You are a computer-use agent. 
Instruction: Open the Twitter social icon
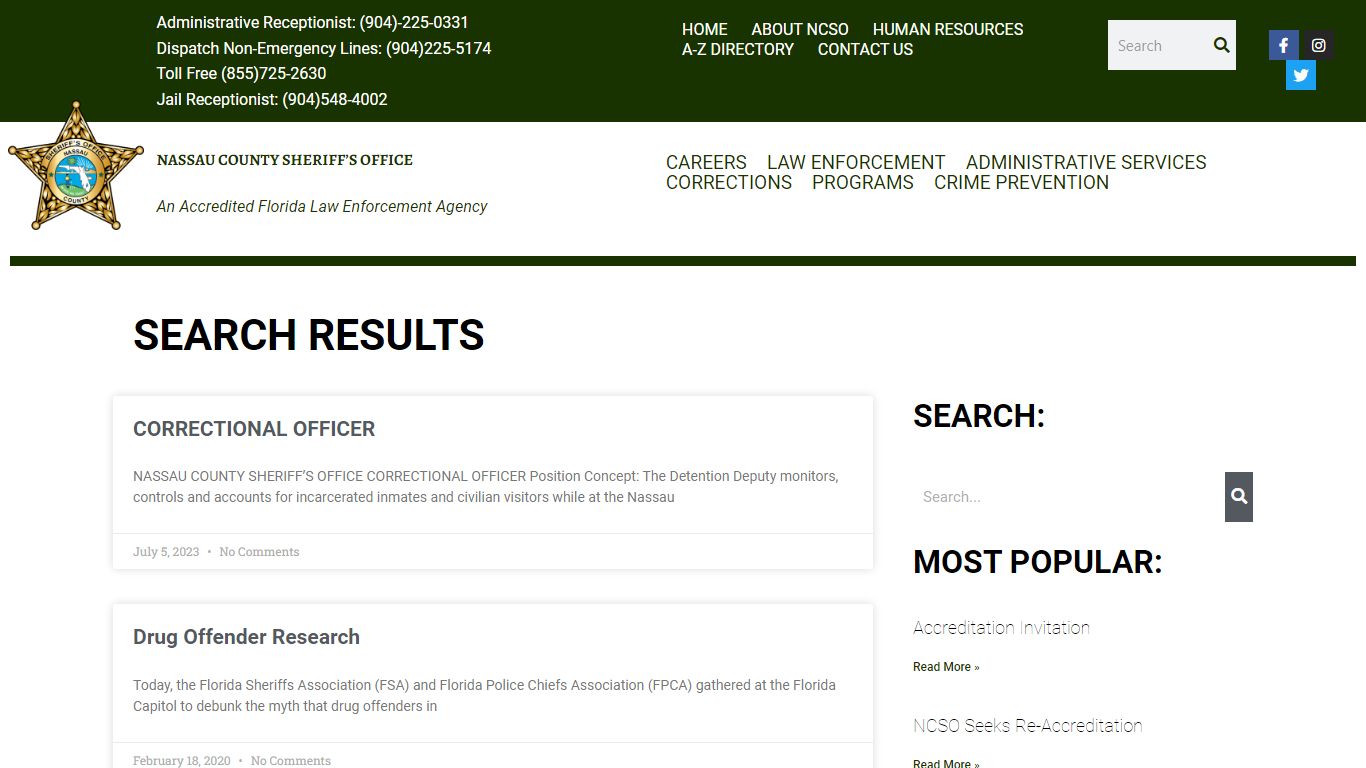click(1301, 75)
